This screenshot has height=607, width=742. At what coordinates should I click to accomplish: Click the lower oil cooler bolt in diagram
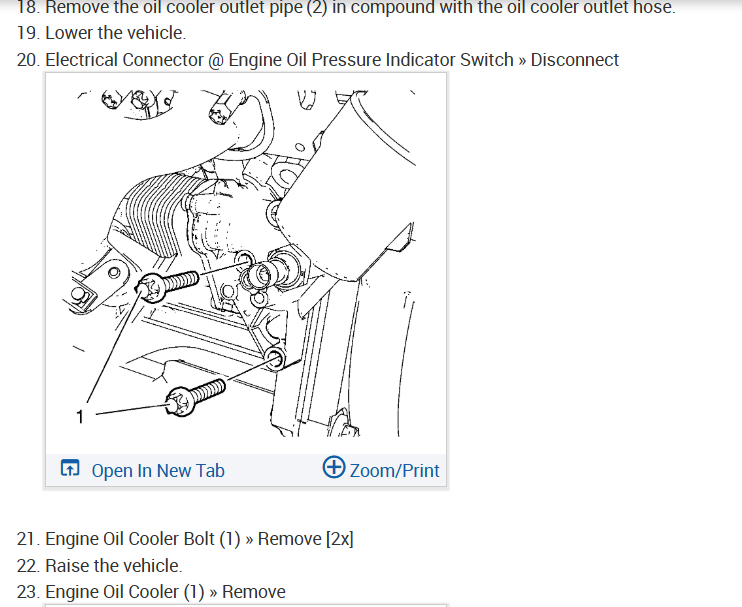[195, 398]
